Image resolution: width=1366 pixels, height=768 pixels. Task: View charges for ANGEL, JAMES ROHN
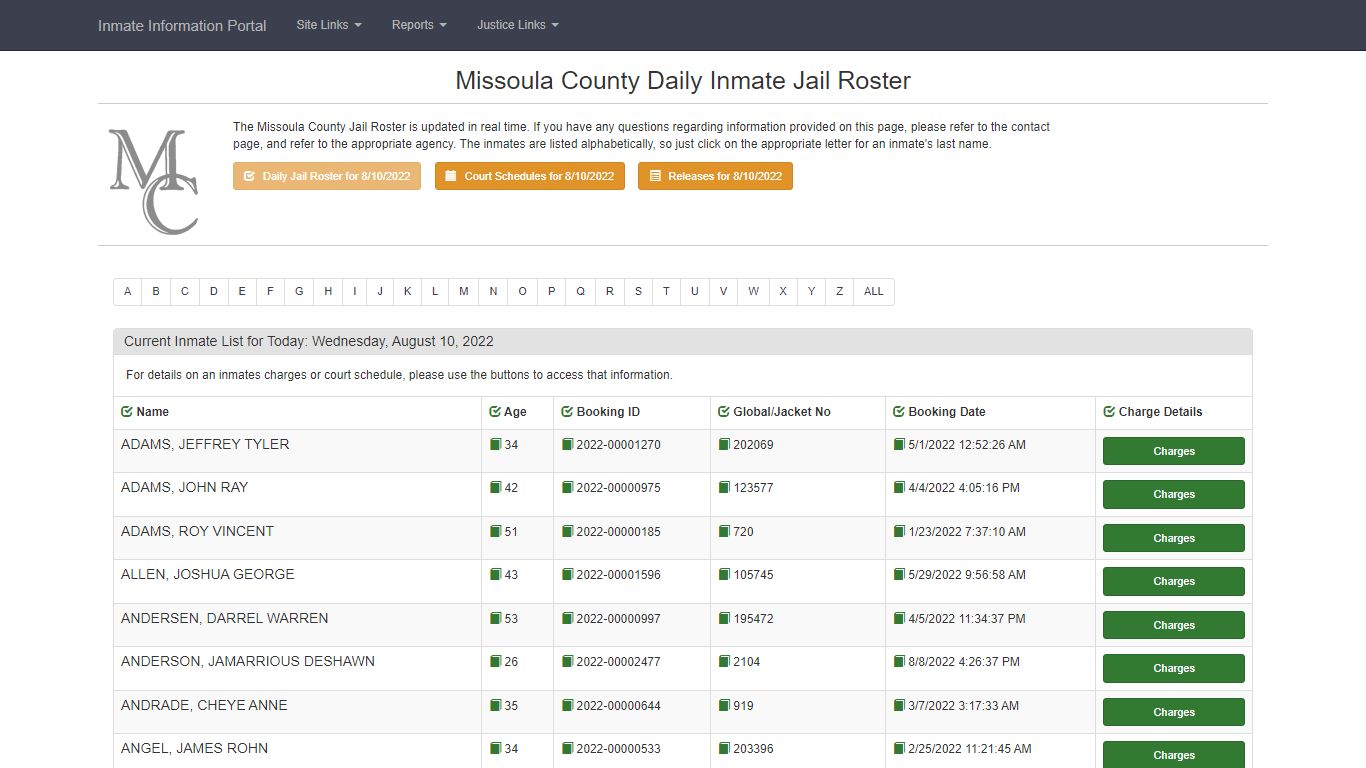coord(1174,755)
